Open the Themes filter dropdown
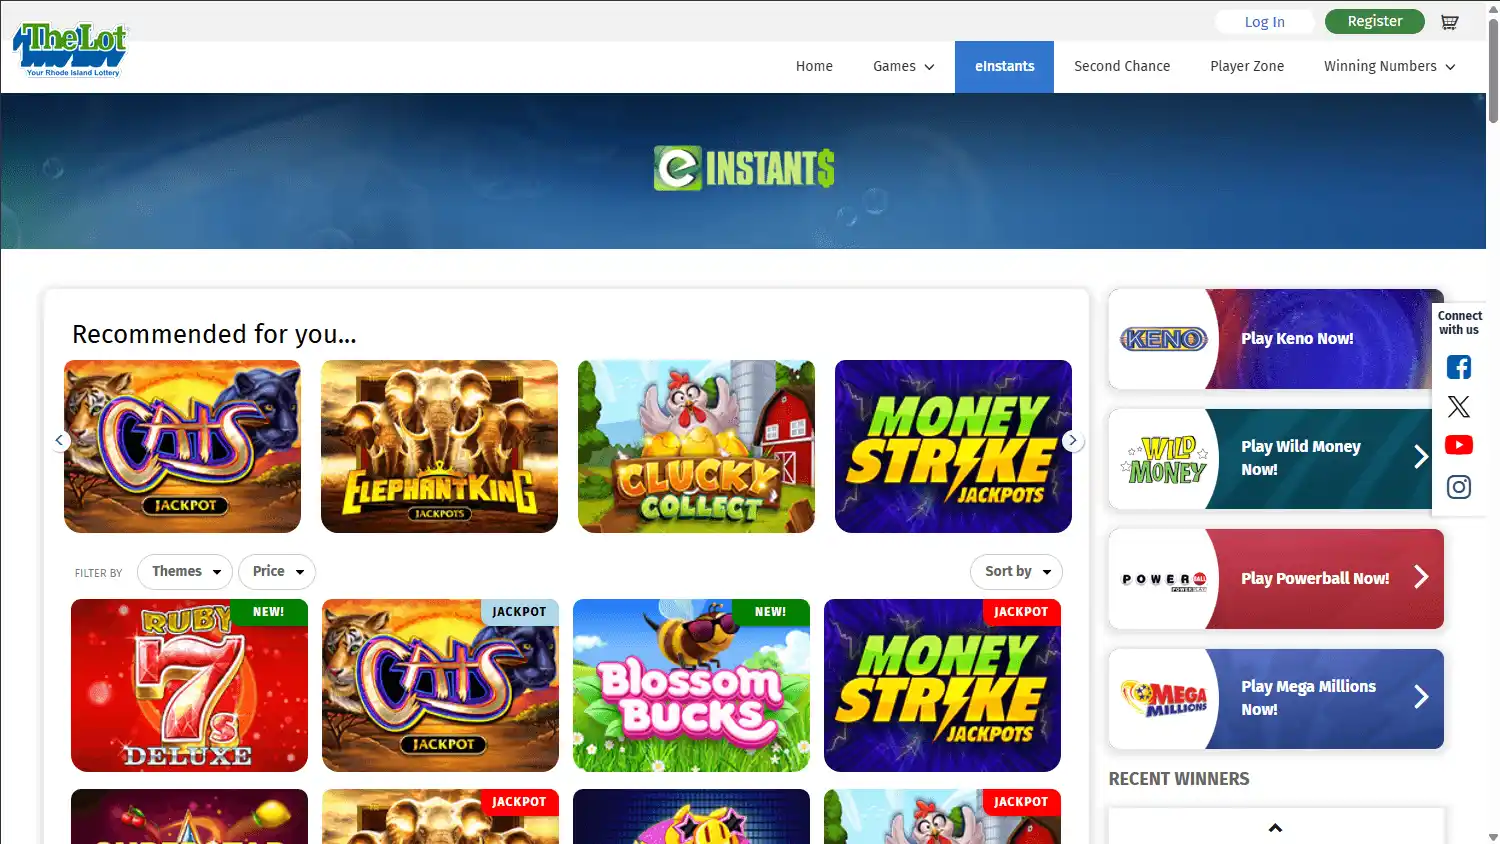The height and width of the screenshot is (844, 1500). coord(185,572)
